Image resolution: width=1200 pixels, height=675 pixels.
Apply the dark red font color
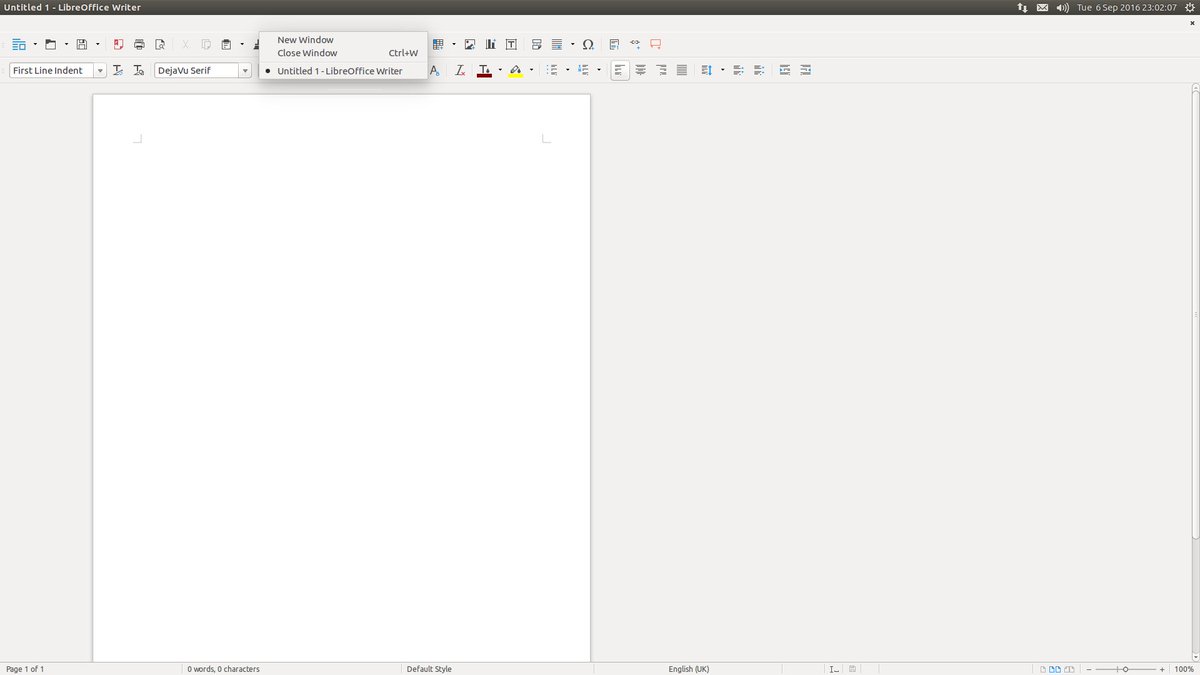[x=485, y=70]
